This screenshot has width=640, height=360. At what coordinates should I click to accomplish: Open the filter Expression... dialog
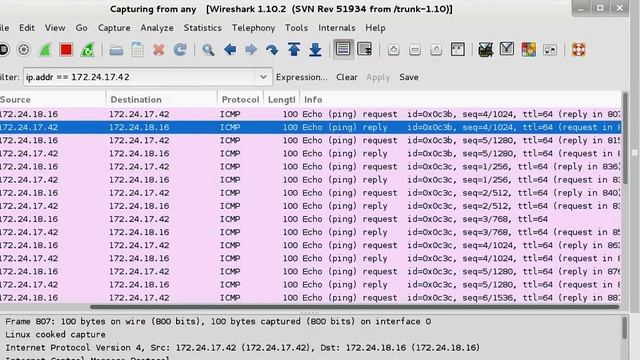pos(302,77)
